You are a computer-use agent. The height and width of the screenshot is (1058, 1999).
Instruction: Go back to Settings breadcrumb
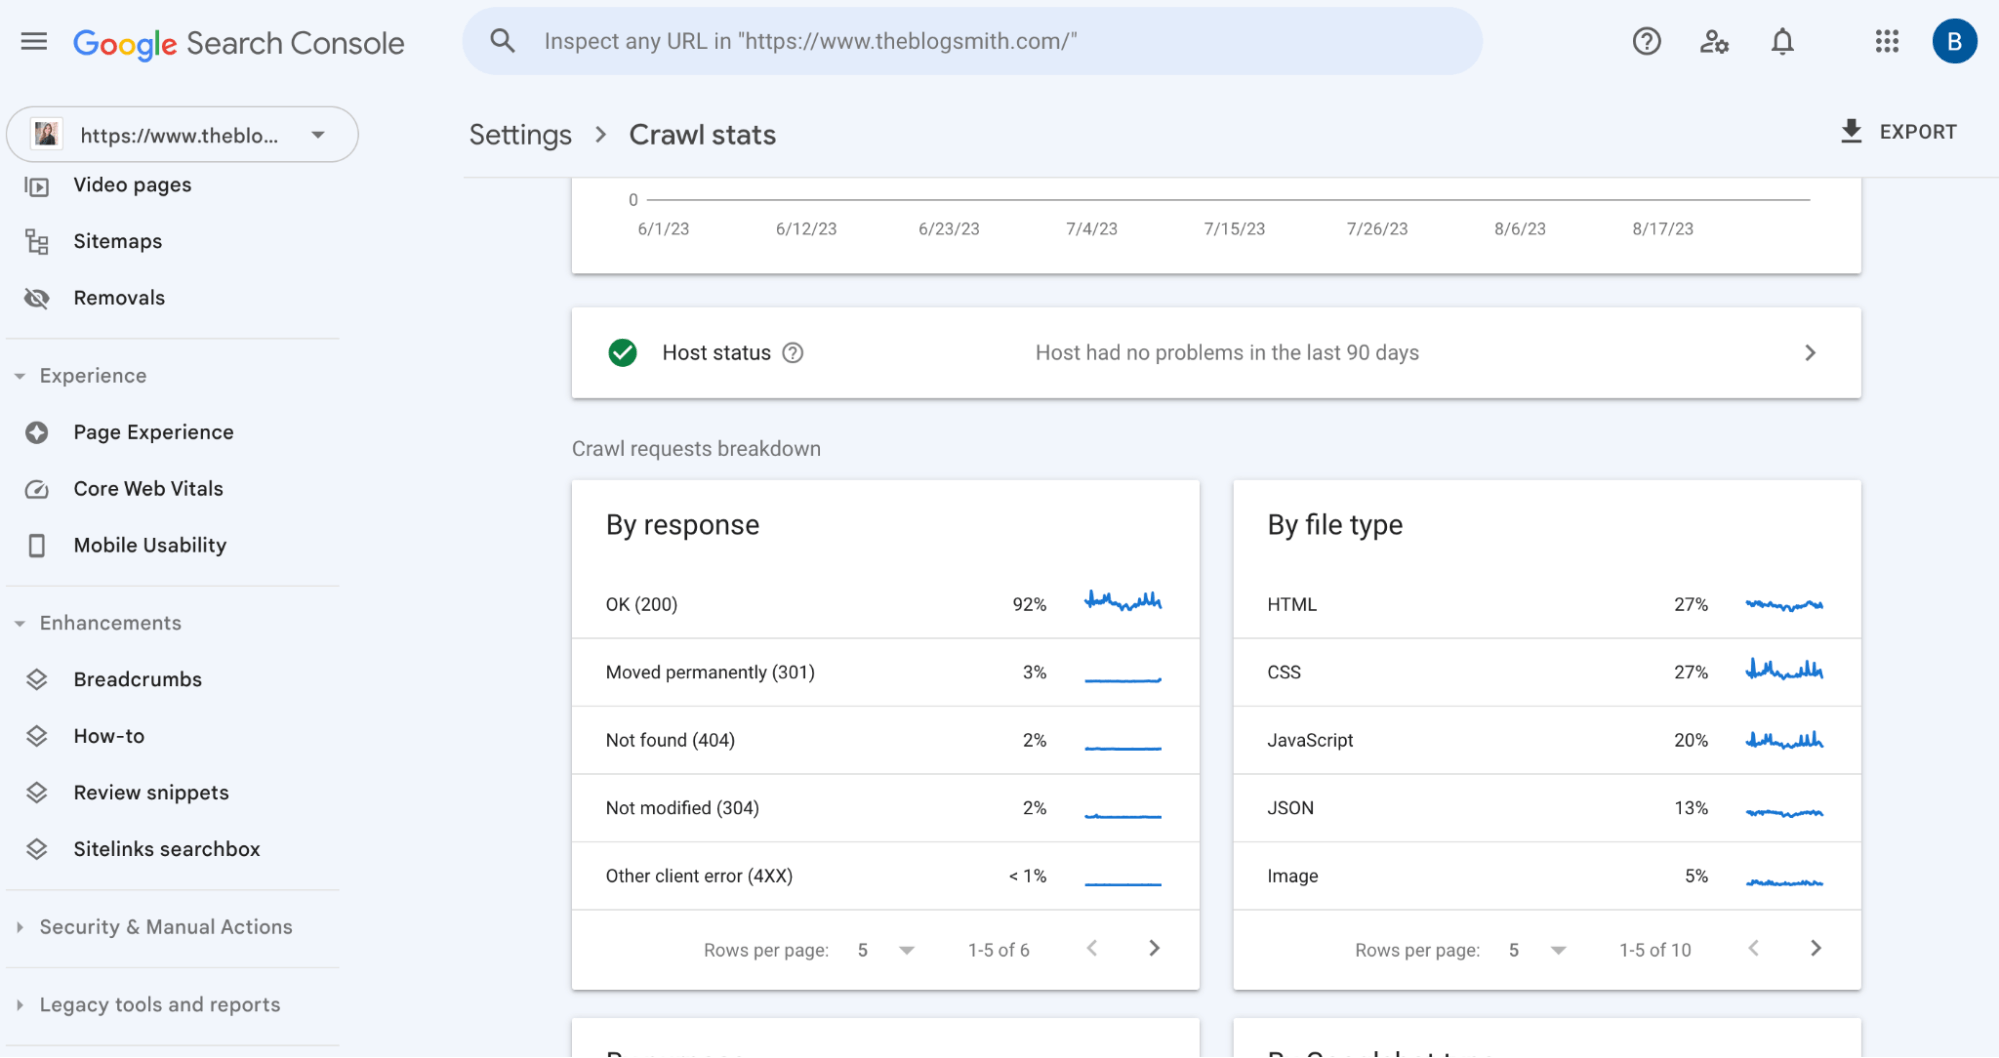tap(520, 135)
